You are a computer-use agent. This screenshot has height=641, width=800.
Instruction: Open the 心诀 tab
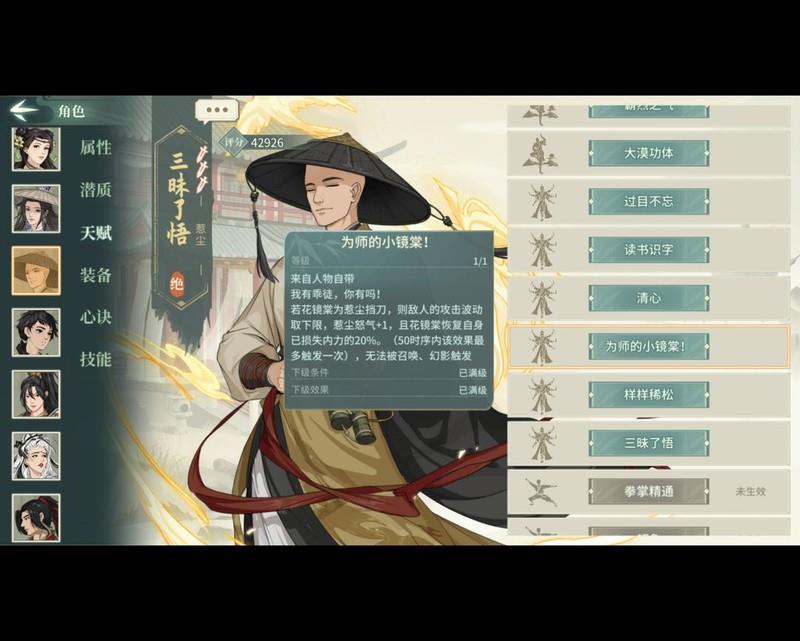[95, 317]
